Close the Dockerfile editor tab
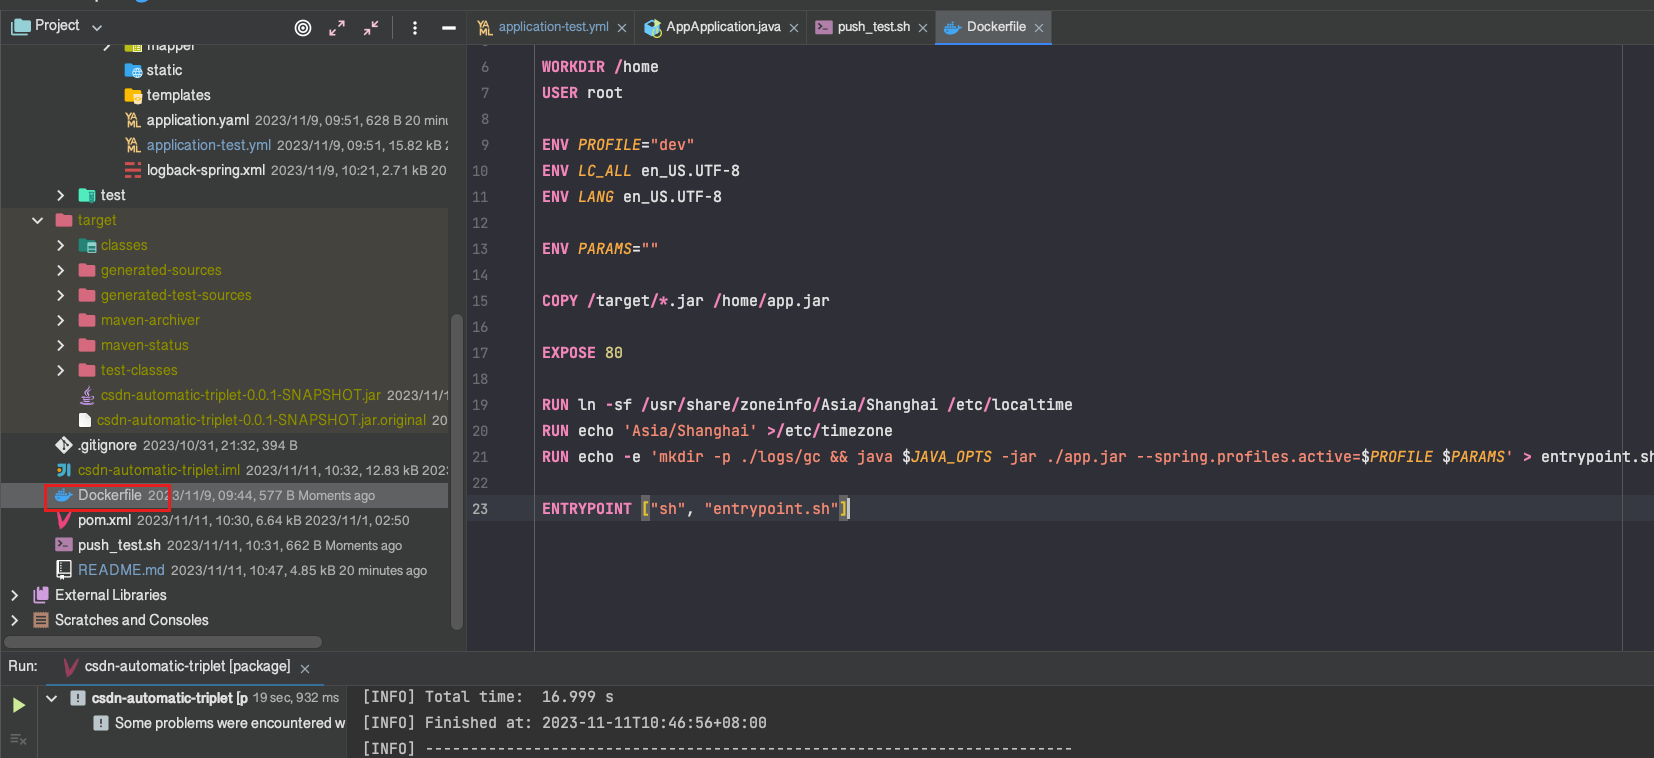Viewport: 1654px width, 758px height. 1039,28
